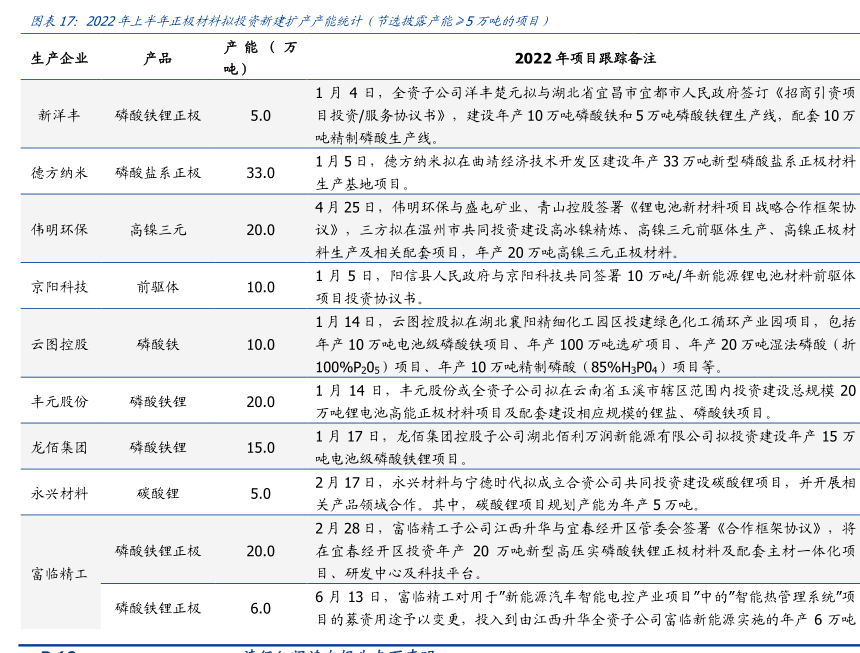
Task: Click capacity "10.0" in the 云图控股 row
Action: tap(261, 345)
